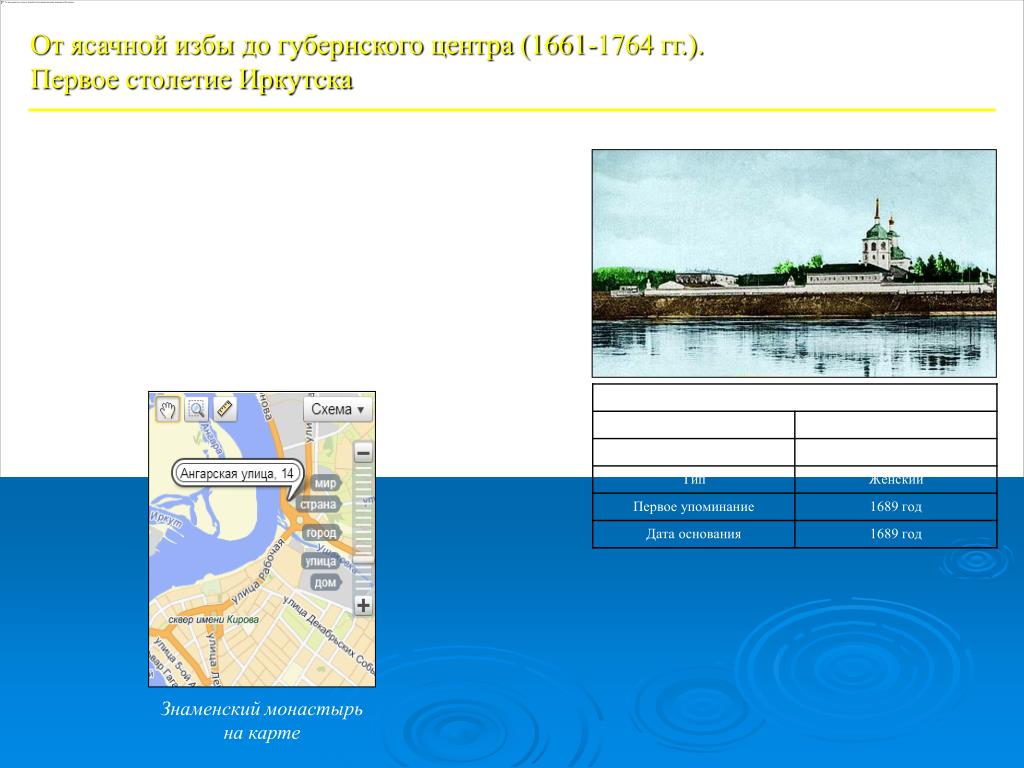Screen dimensions: 1024x768
Task: Select the Дата основания table cell
Action: pyautogui.click(x=693, y=534)
